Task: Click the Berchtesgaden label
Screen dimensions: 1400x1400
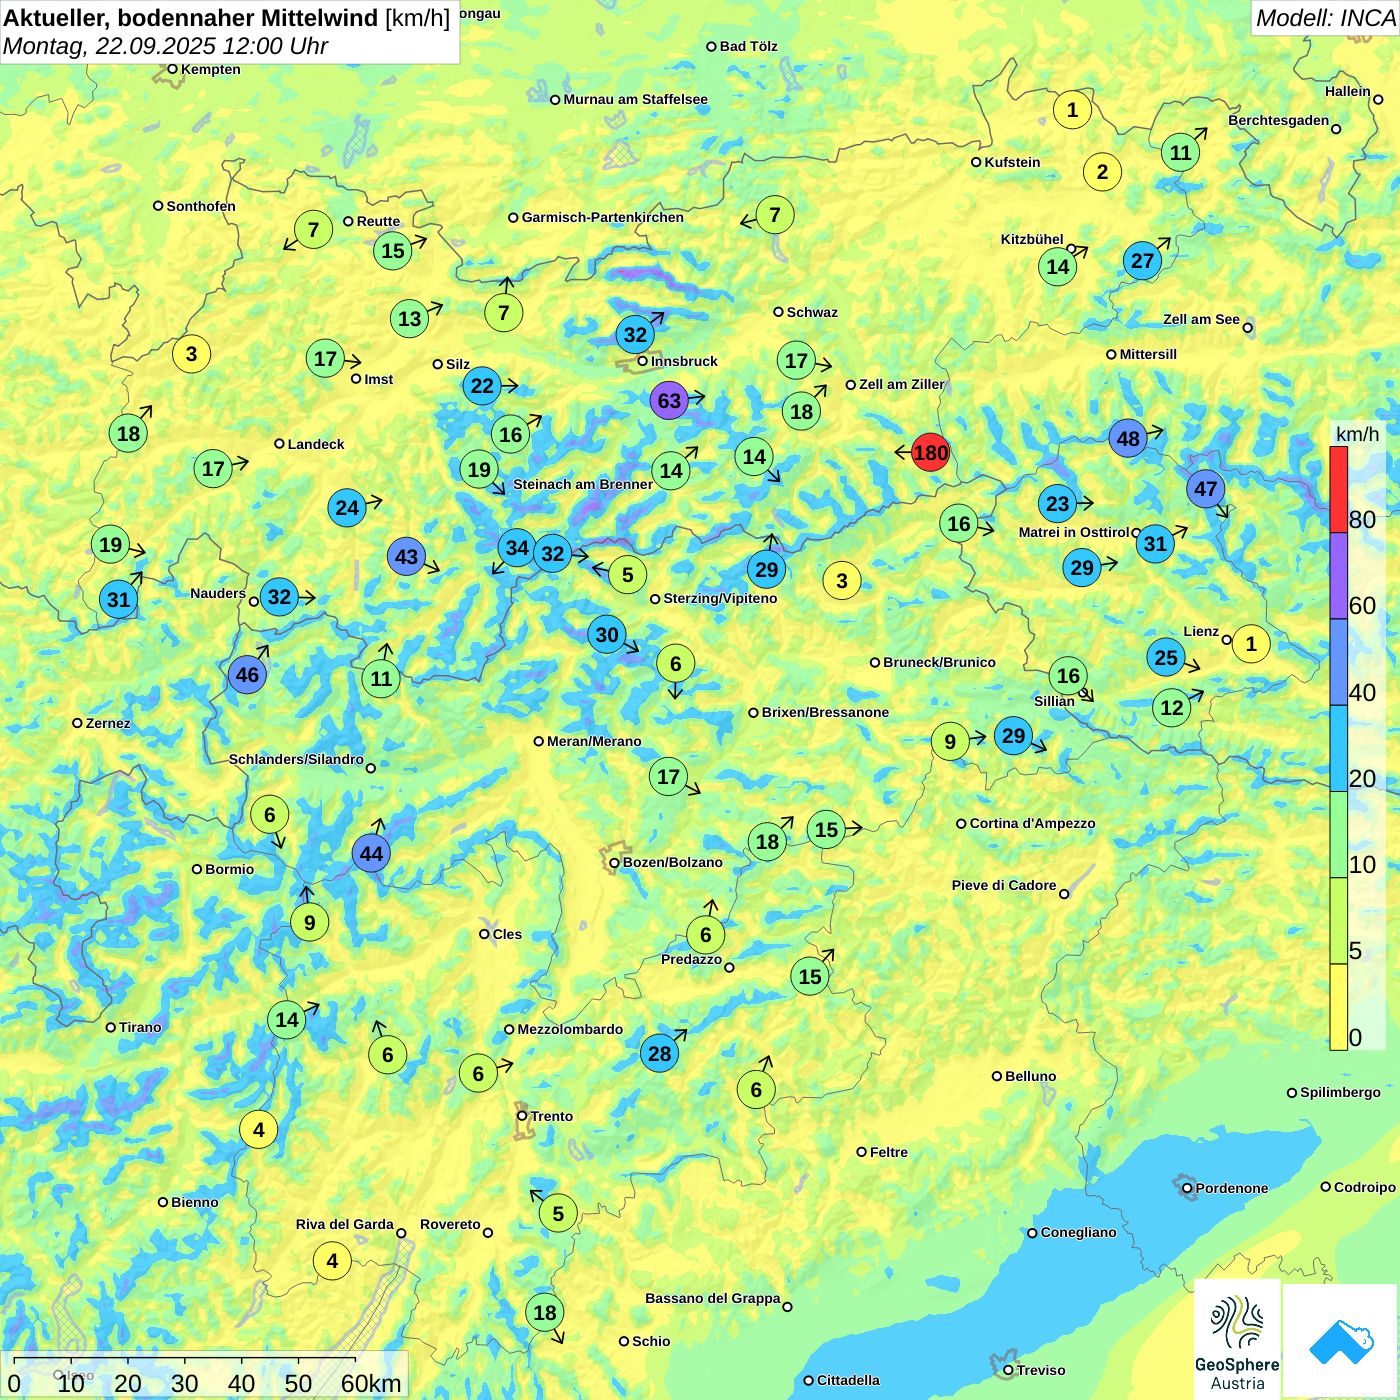Action: (x=1278, y=120)
